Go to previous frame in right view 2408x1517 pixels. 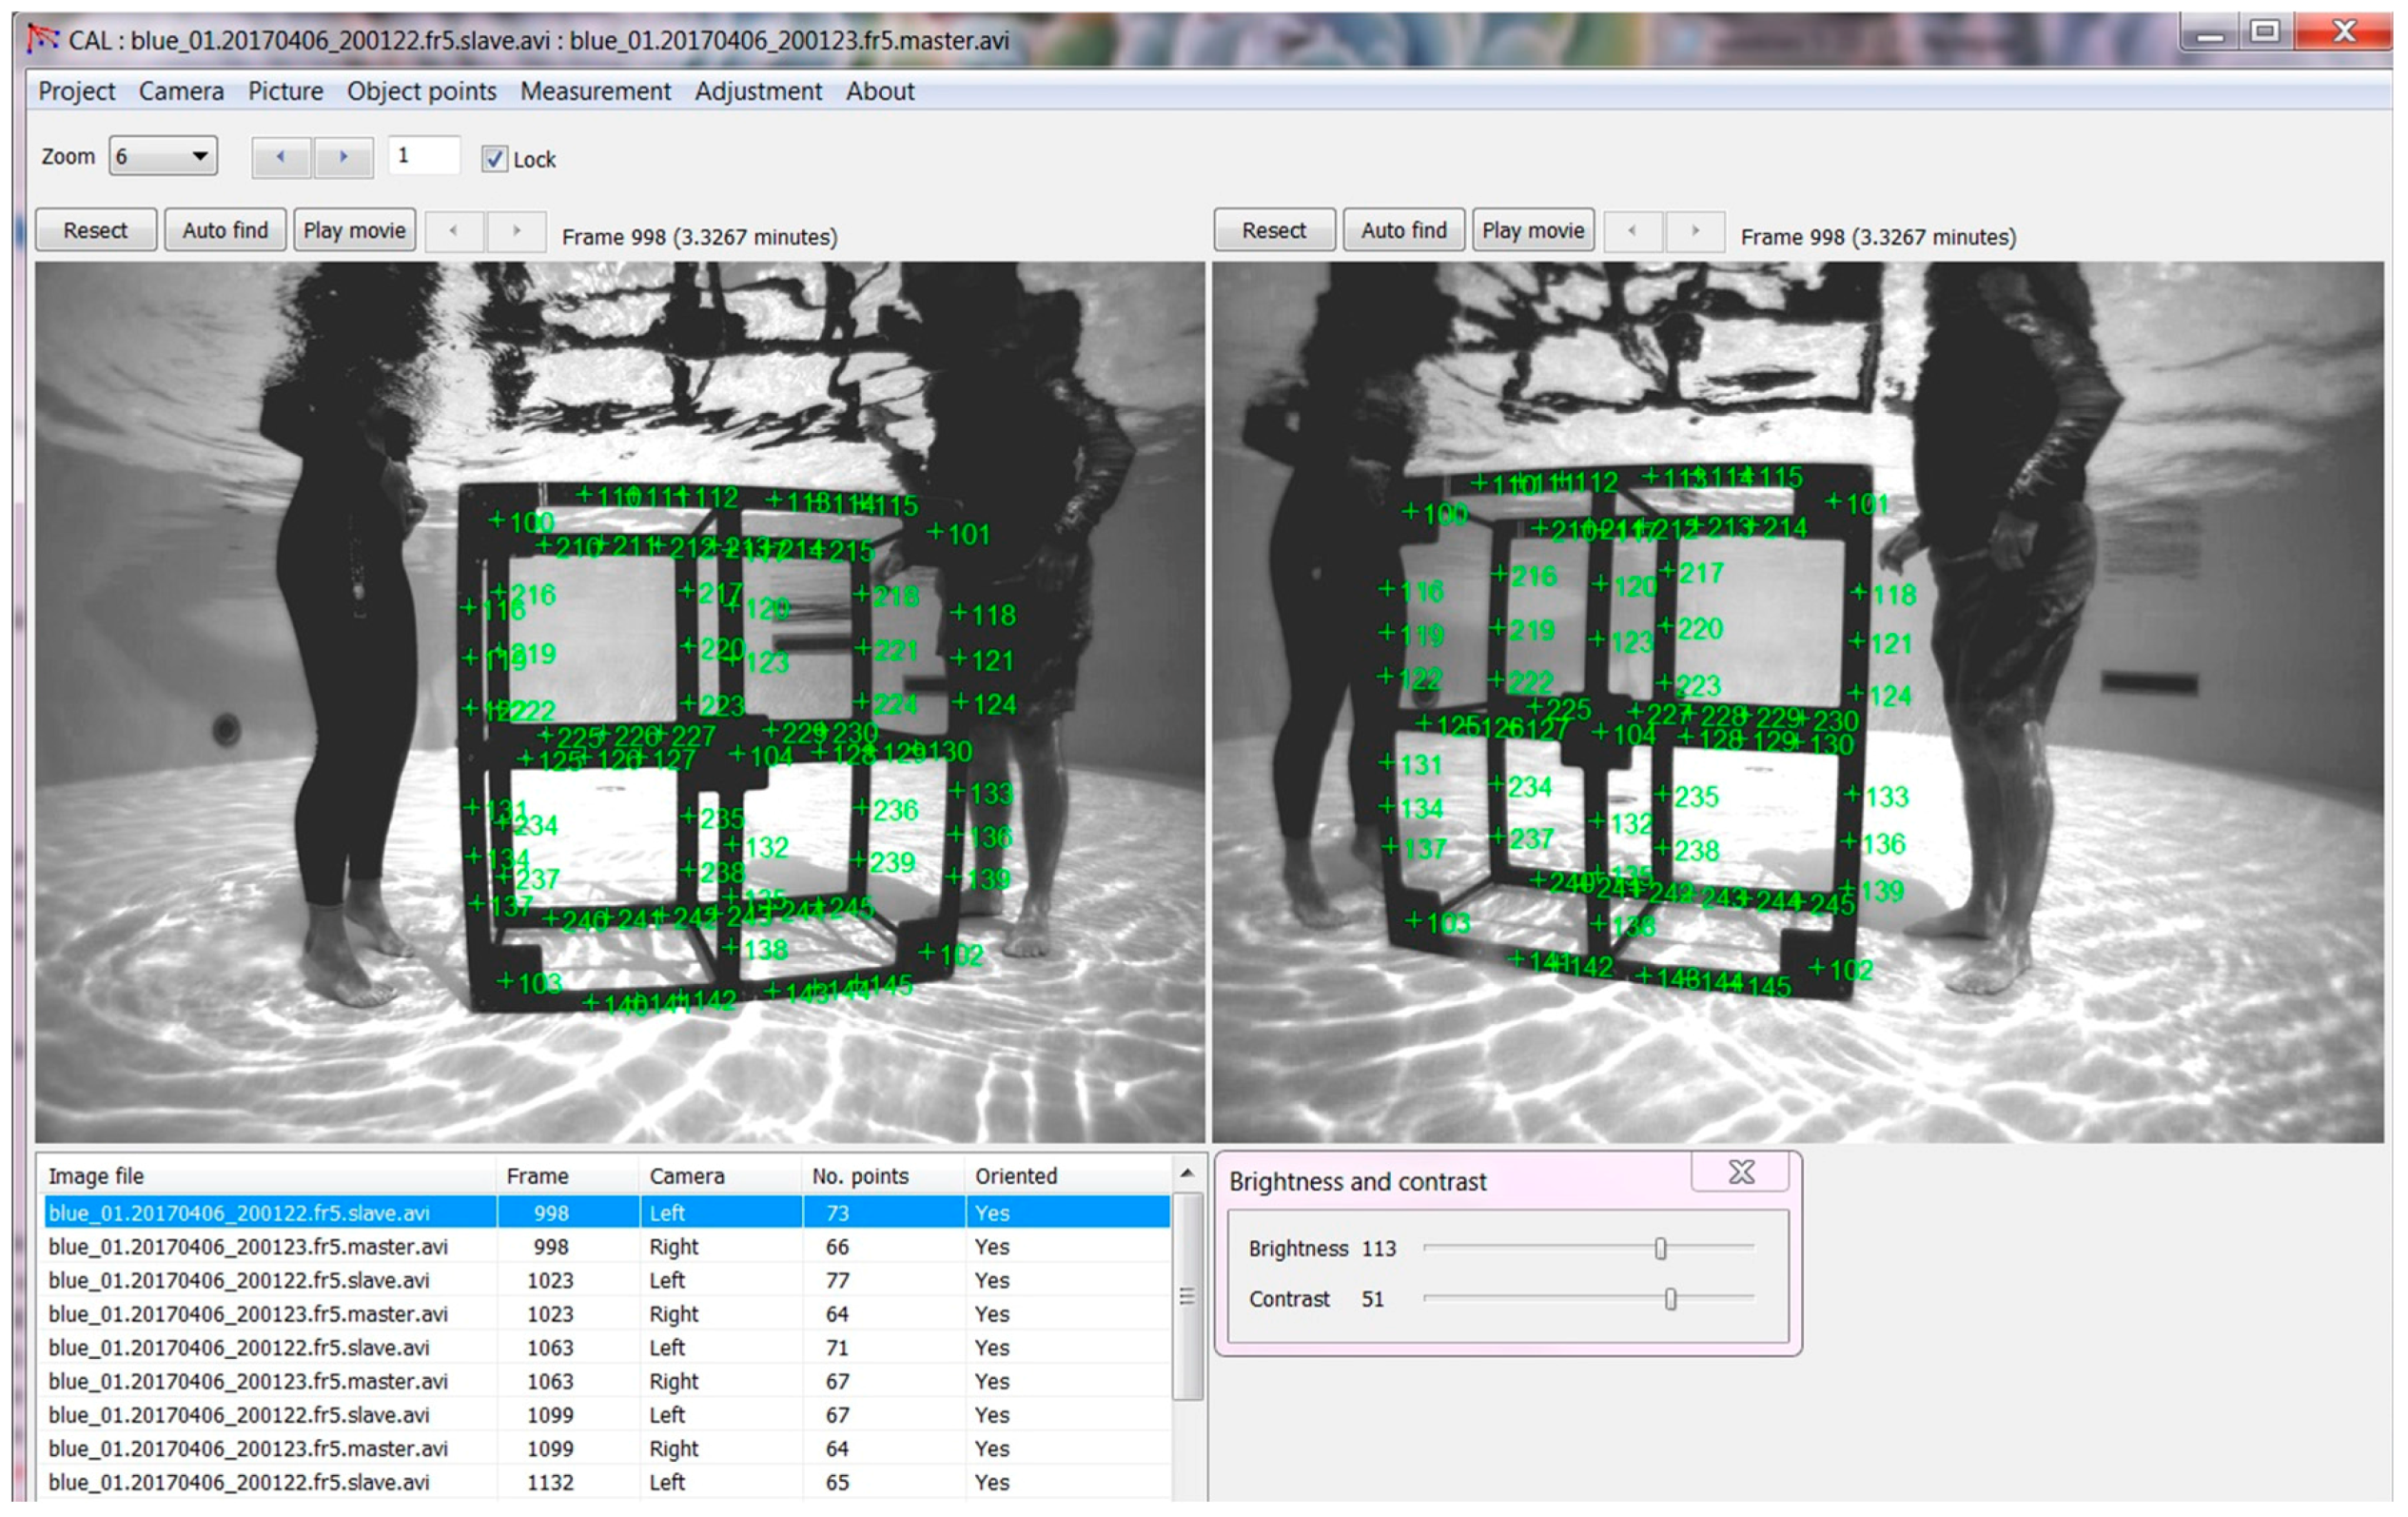tap(1632, 231)
